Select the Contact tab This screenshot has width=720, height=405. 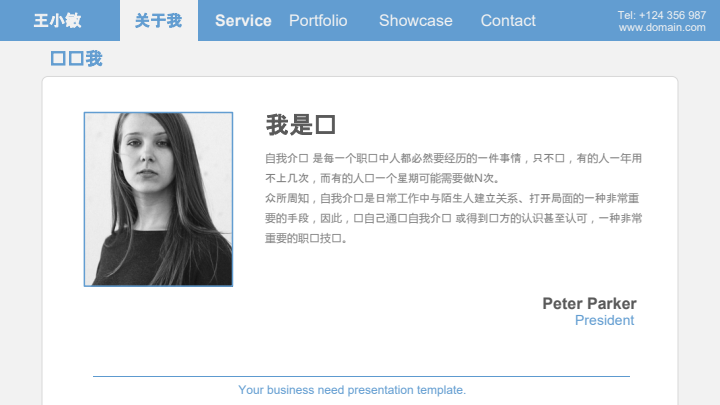coord(508,21)
